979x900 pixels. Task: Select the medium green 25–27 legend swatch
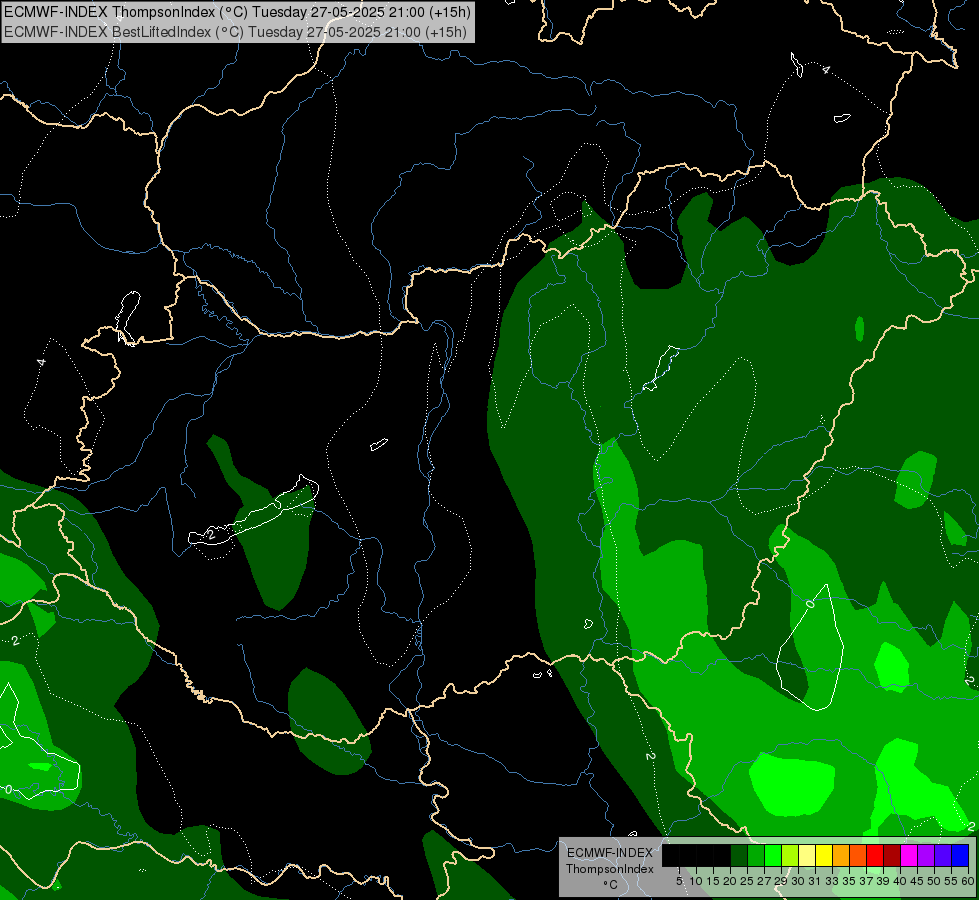pos(757,856)
